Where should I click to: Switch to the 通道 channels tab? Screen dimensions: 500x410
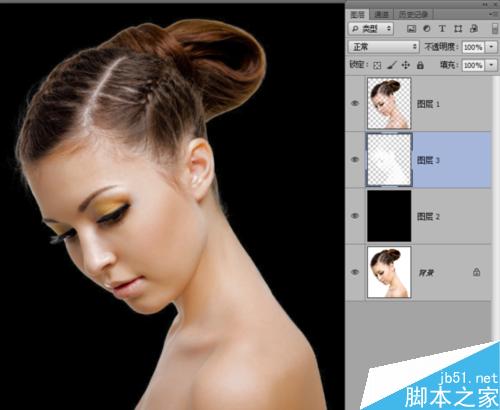(381, 14)
